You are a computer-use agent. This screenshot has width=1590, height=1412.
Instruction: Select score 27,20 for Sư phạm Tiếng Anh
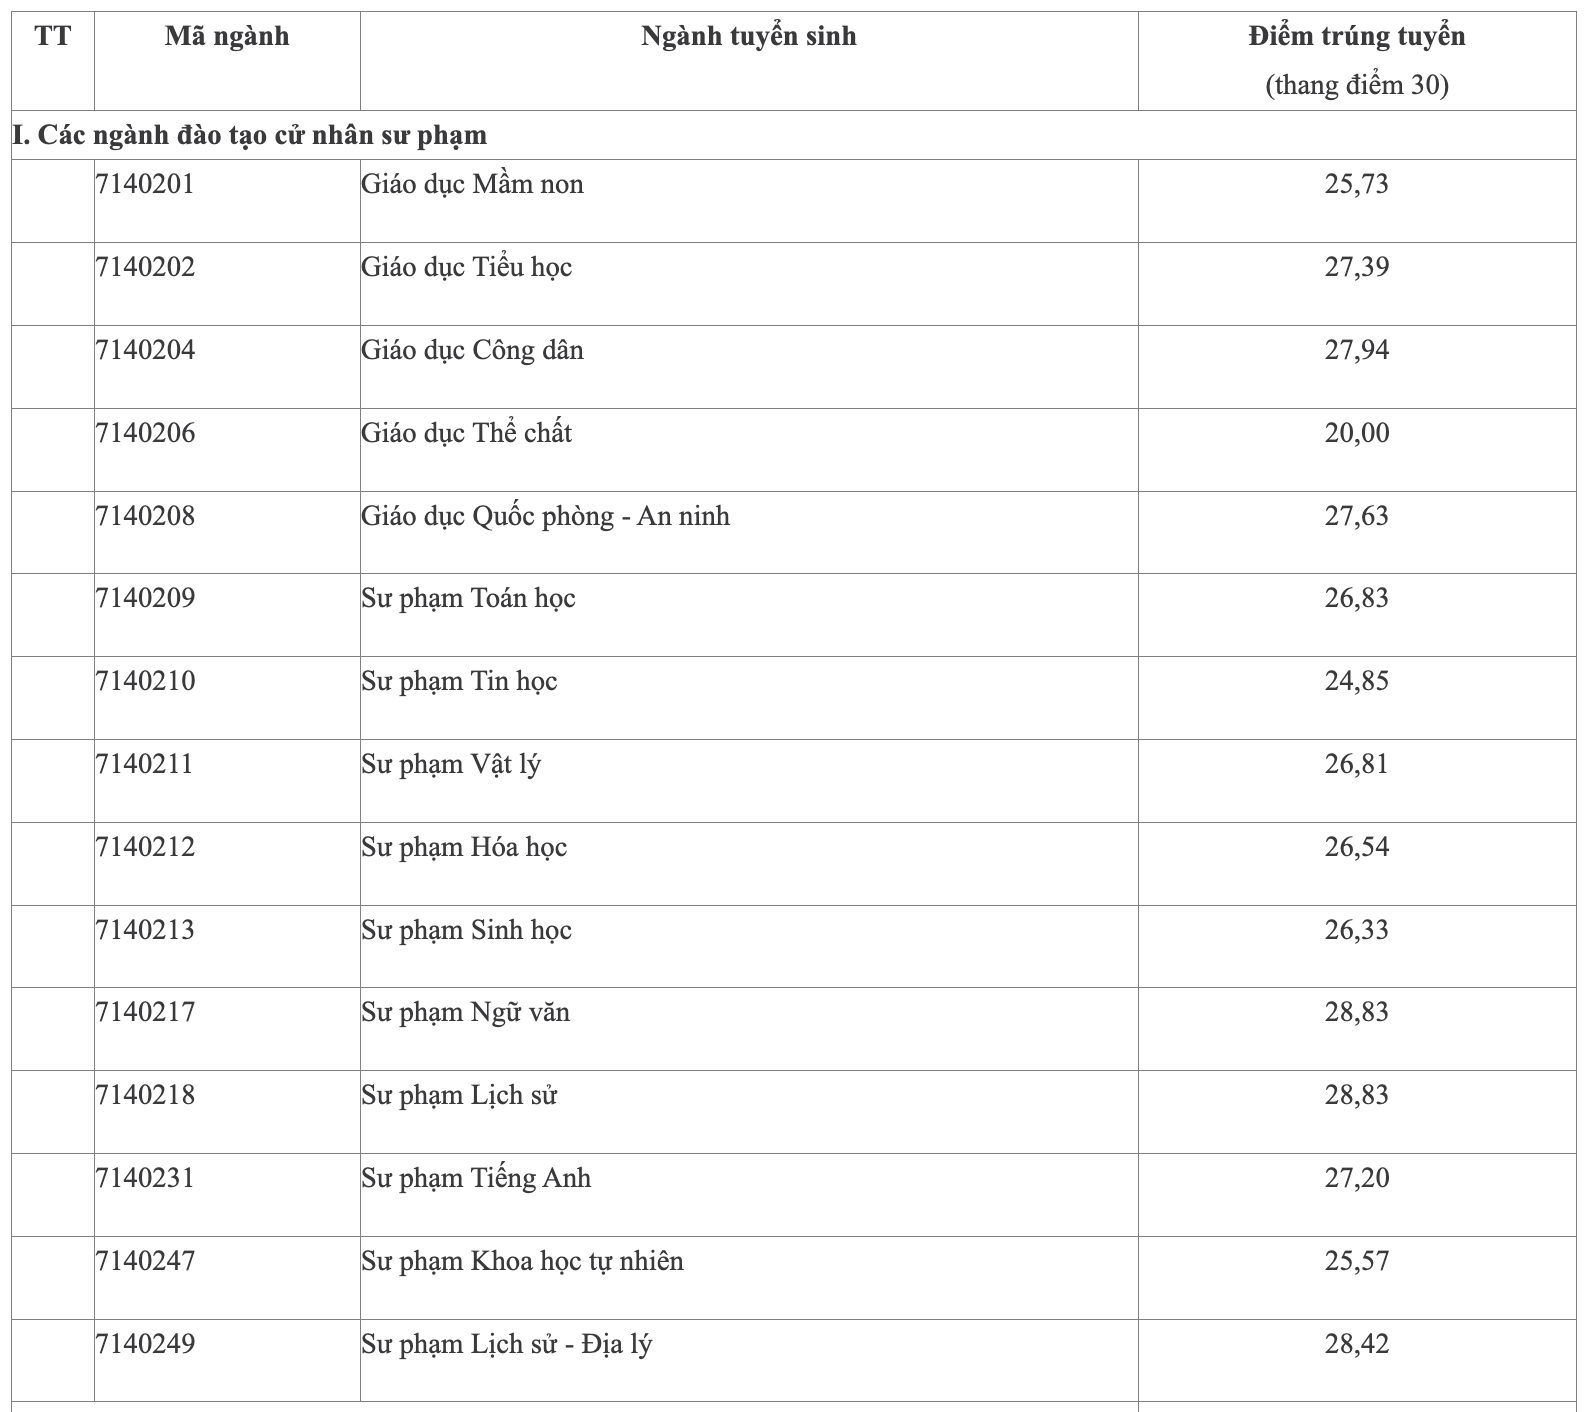tap(1356, 1179)
